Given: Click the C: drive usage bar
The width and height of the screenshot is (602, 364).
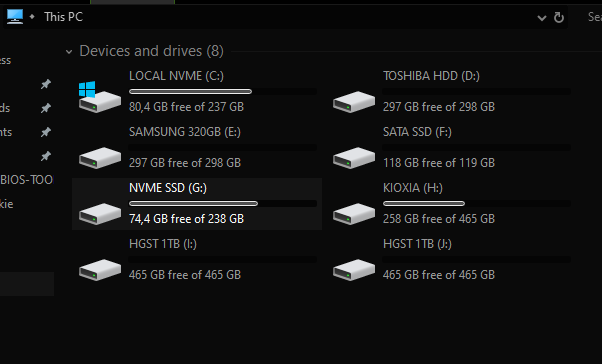Looking at the screenshot, I should (223, 91).
